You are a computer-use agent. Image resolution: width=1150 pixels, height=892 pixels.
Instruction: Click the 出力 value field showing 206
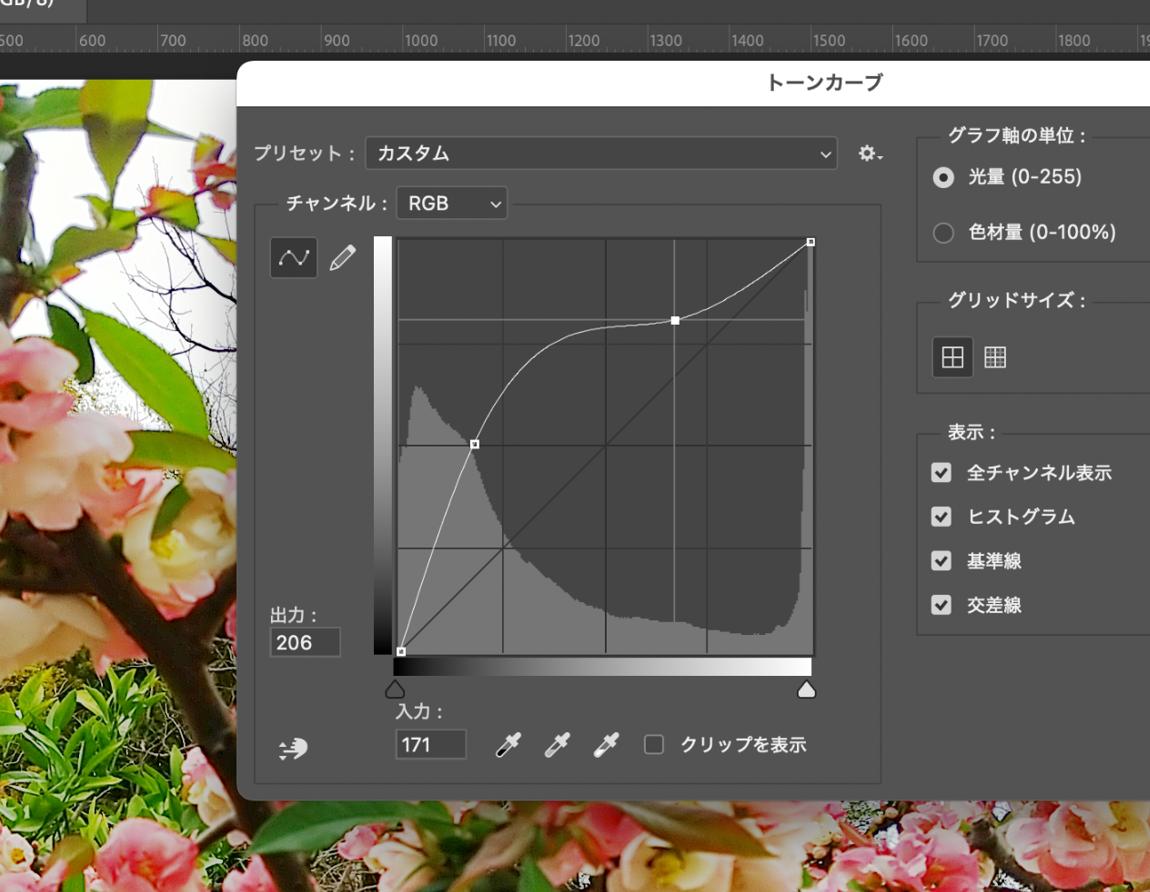point(305,643)
